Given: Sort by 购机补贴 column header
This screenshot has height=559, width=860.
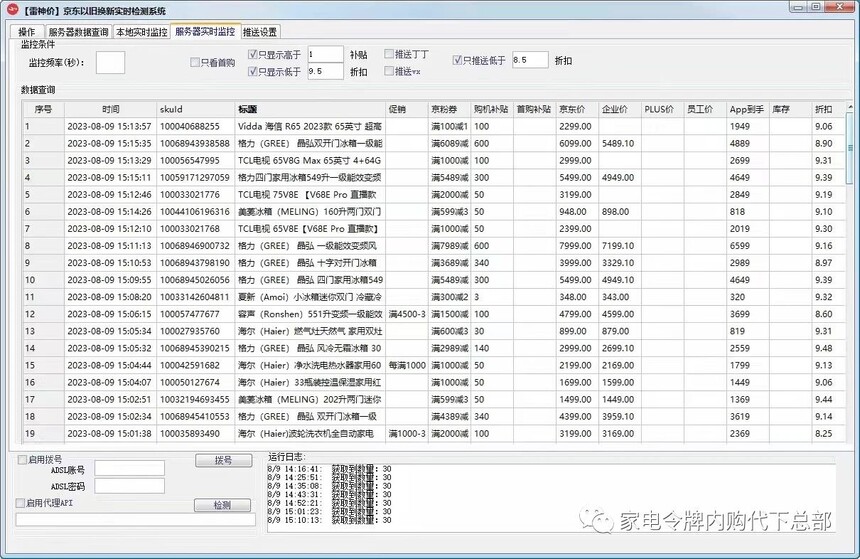Looking at the screenshot, I should 492,109.
